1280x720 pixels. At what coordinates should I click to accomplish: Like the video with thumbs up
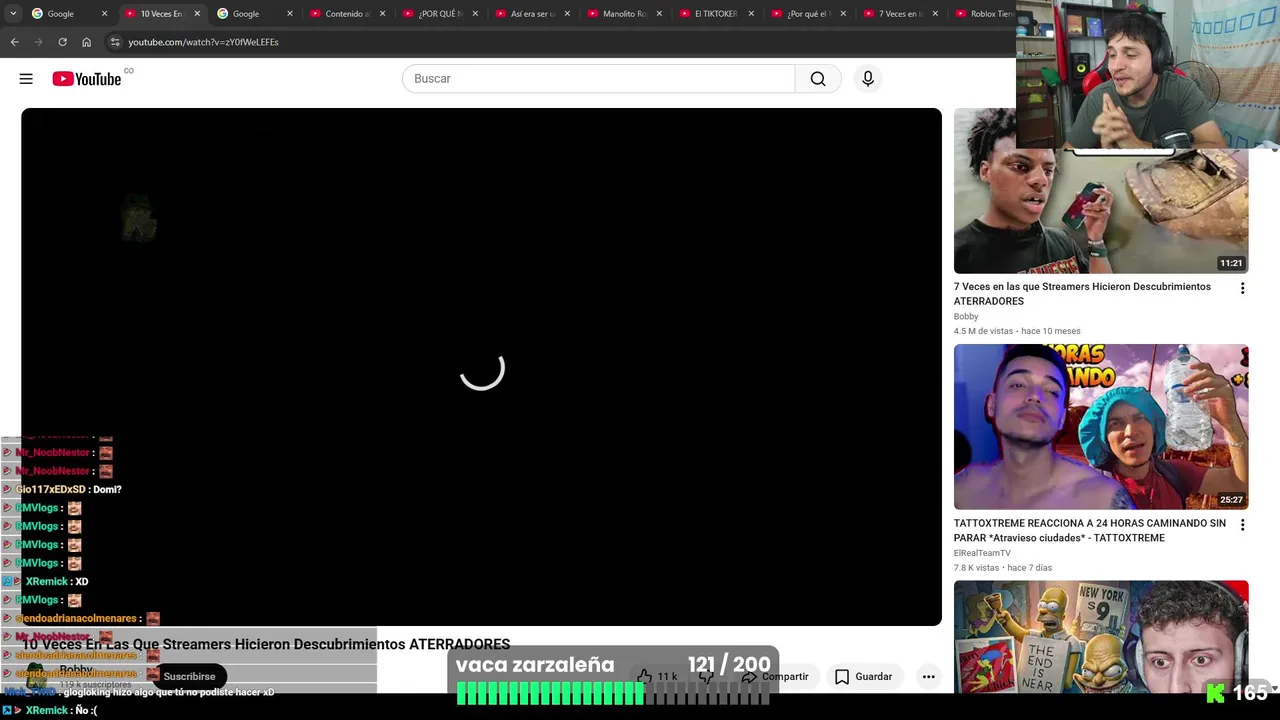[x=657, y=677]
